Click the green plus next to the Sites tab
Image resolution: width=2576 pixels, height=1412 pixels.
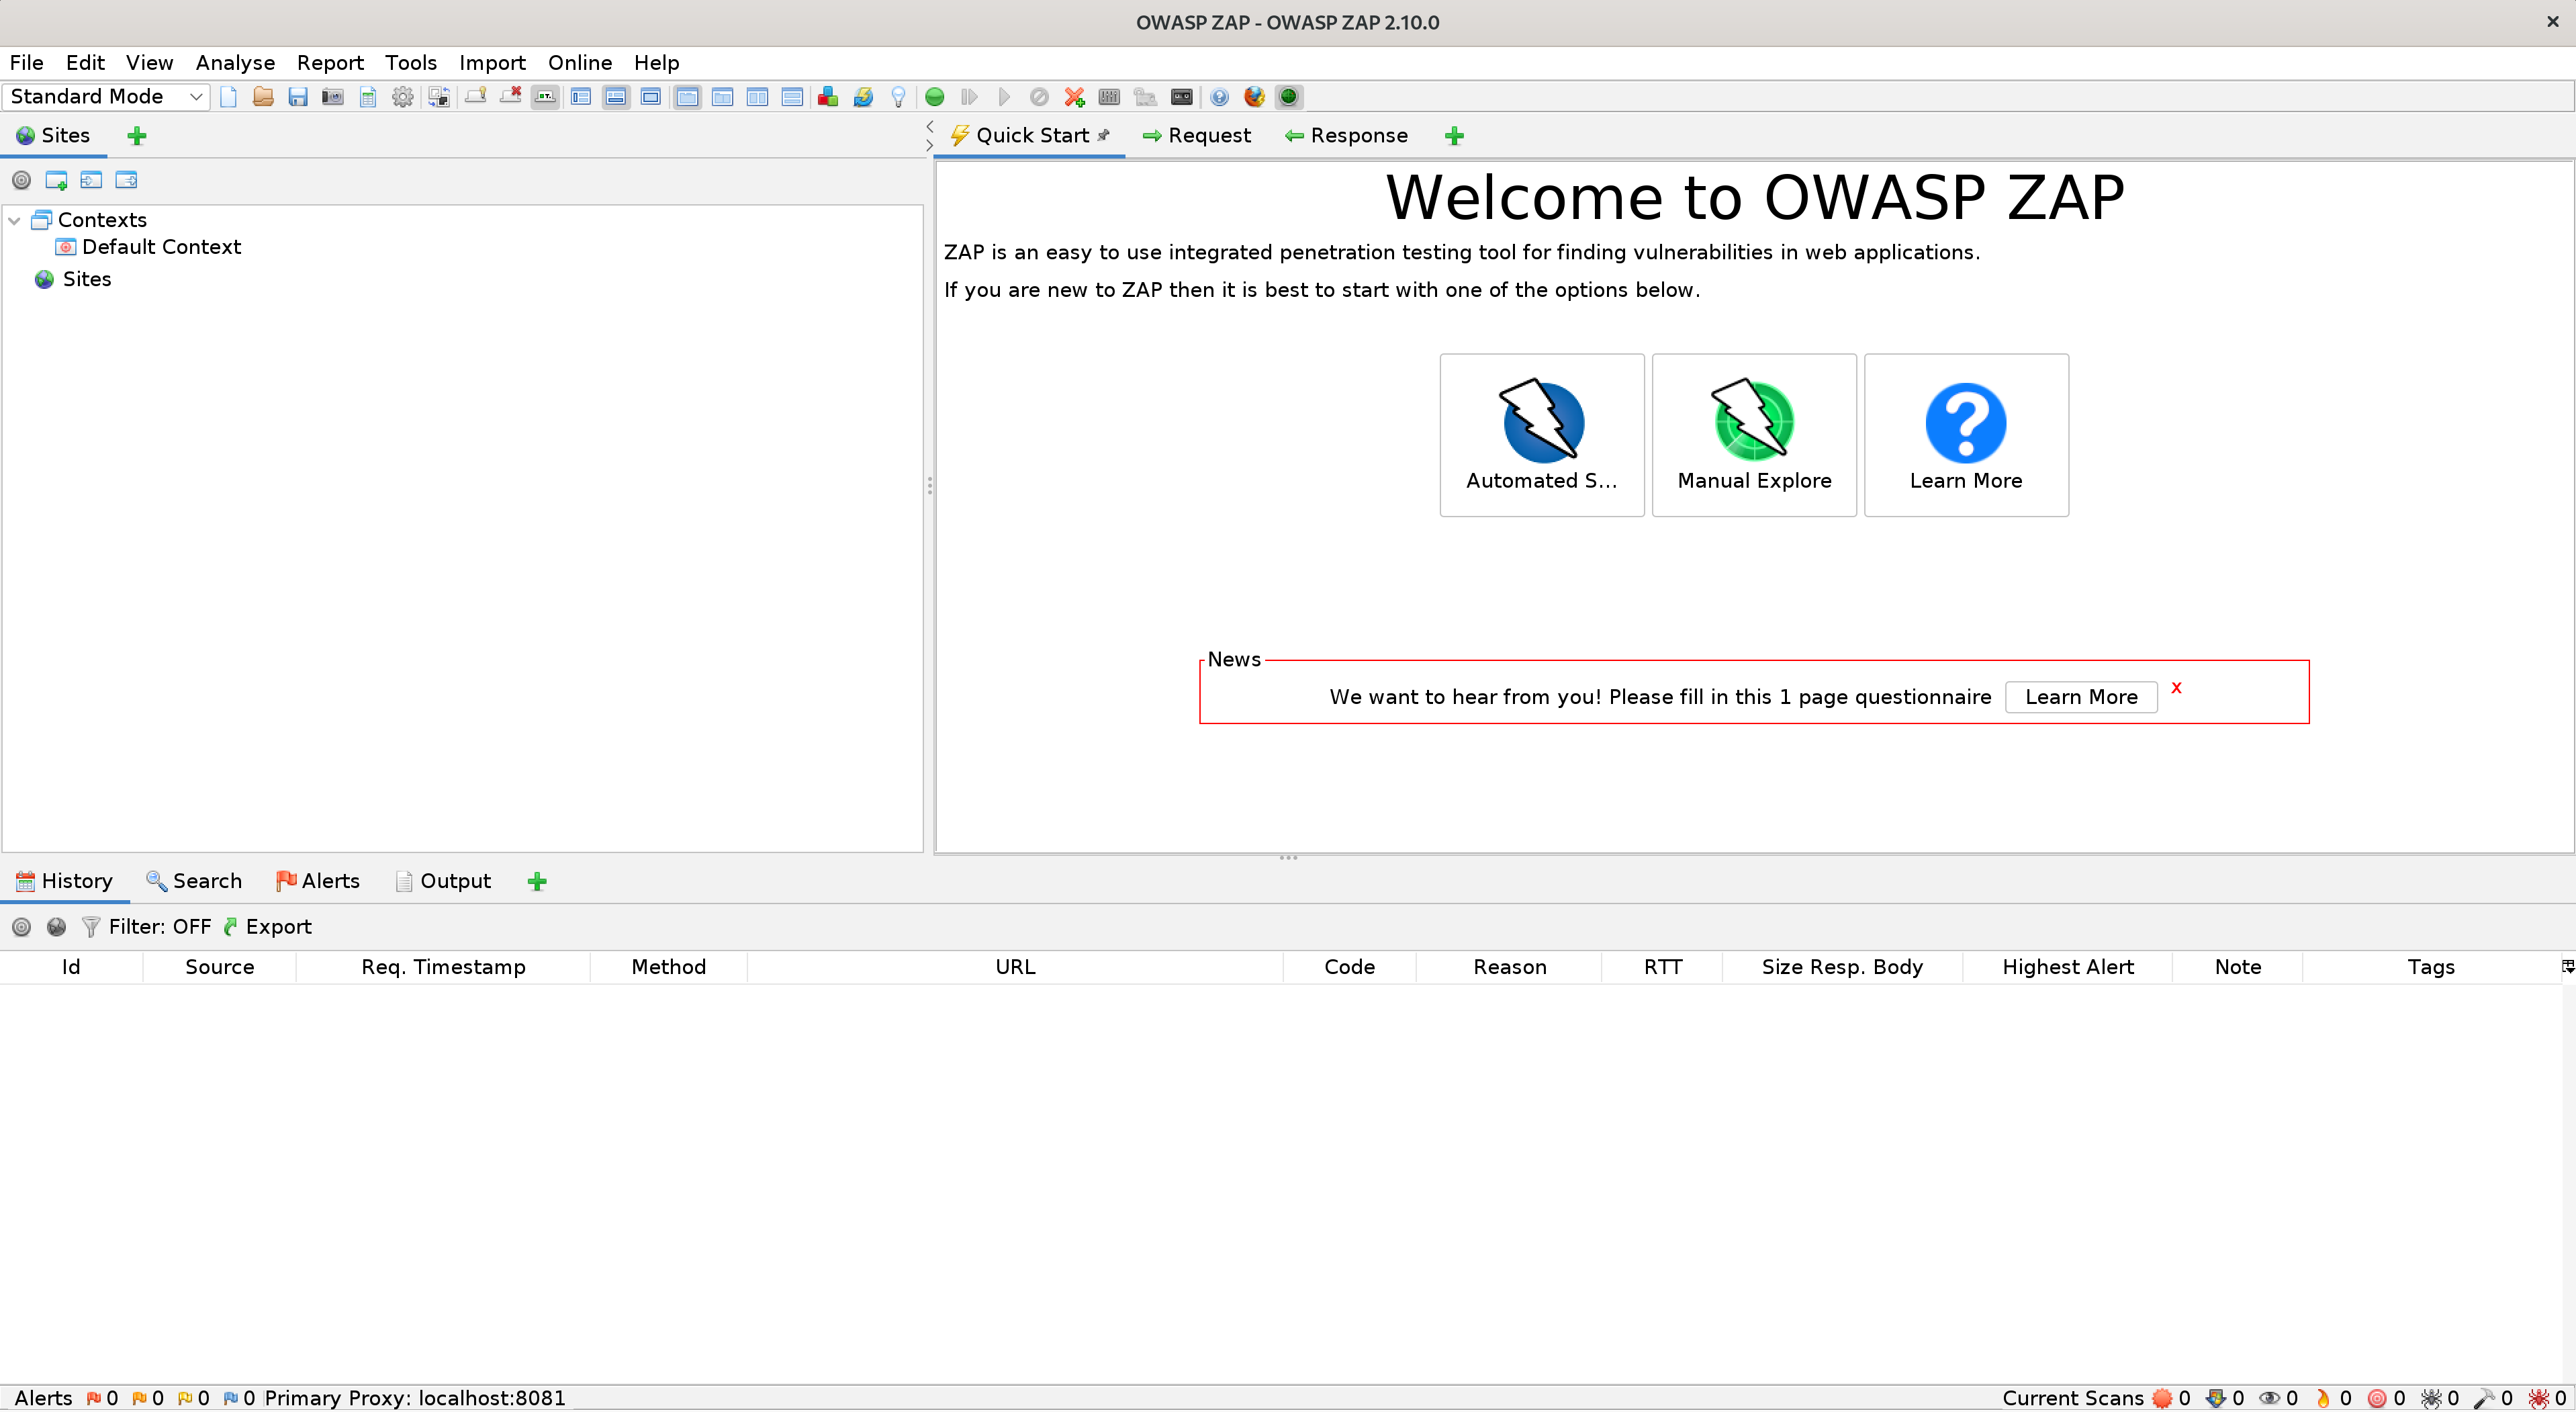click(137, 136)
